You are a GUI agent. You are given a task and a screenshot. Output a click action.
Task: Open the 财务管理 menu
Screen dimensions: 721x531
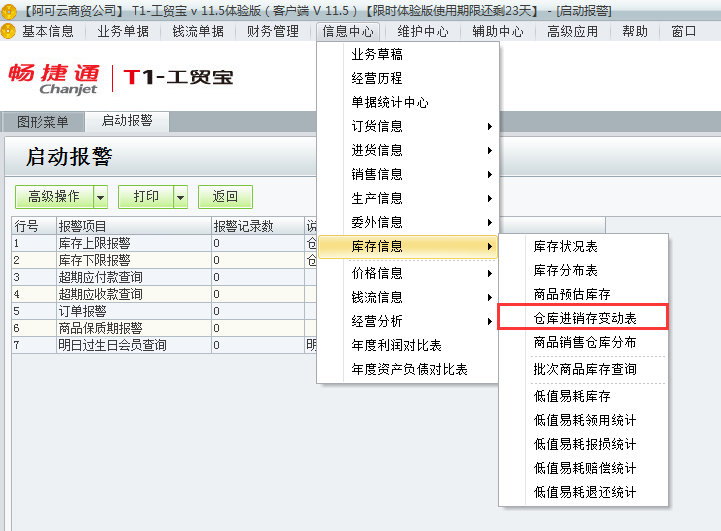(273, 31)
